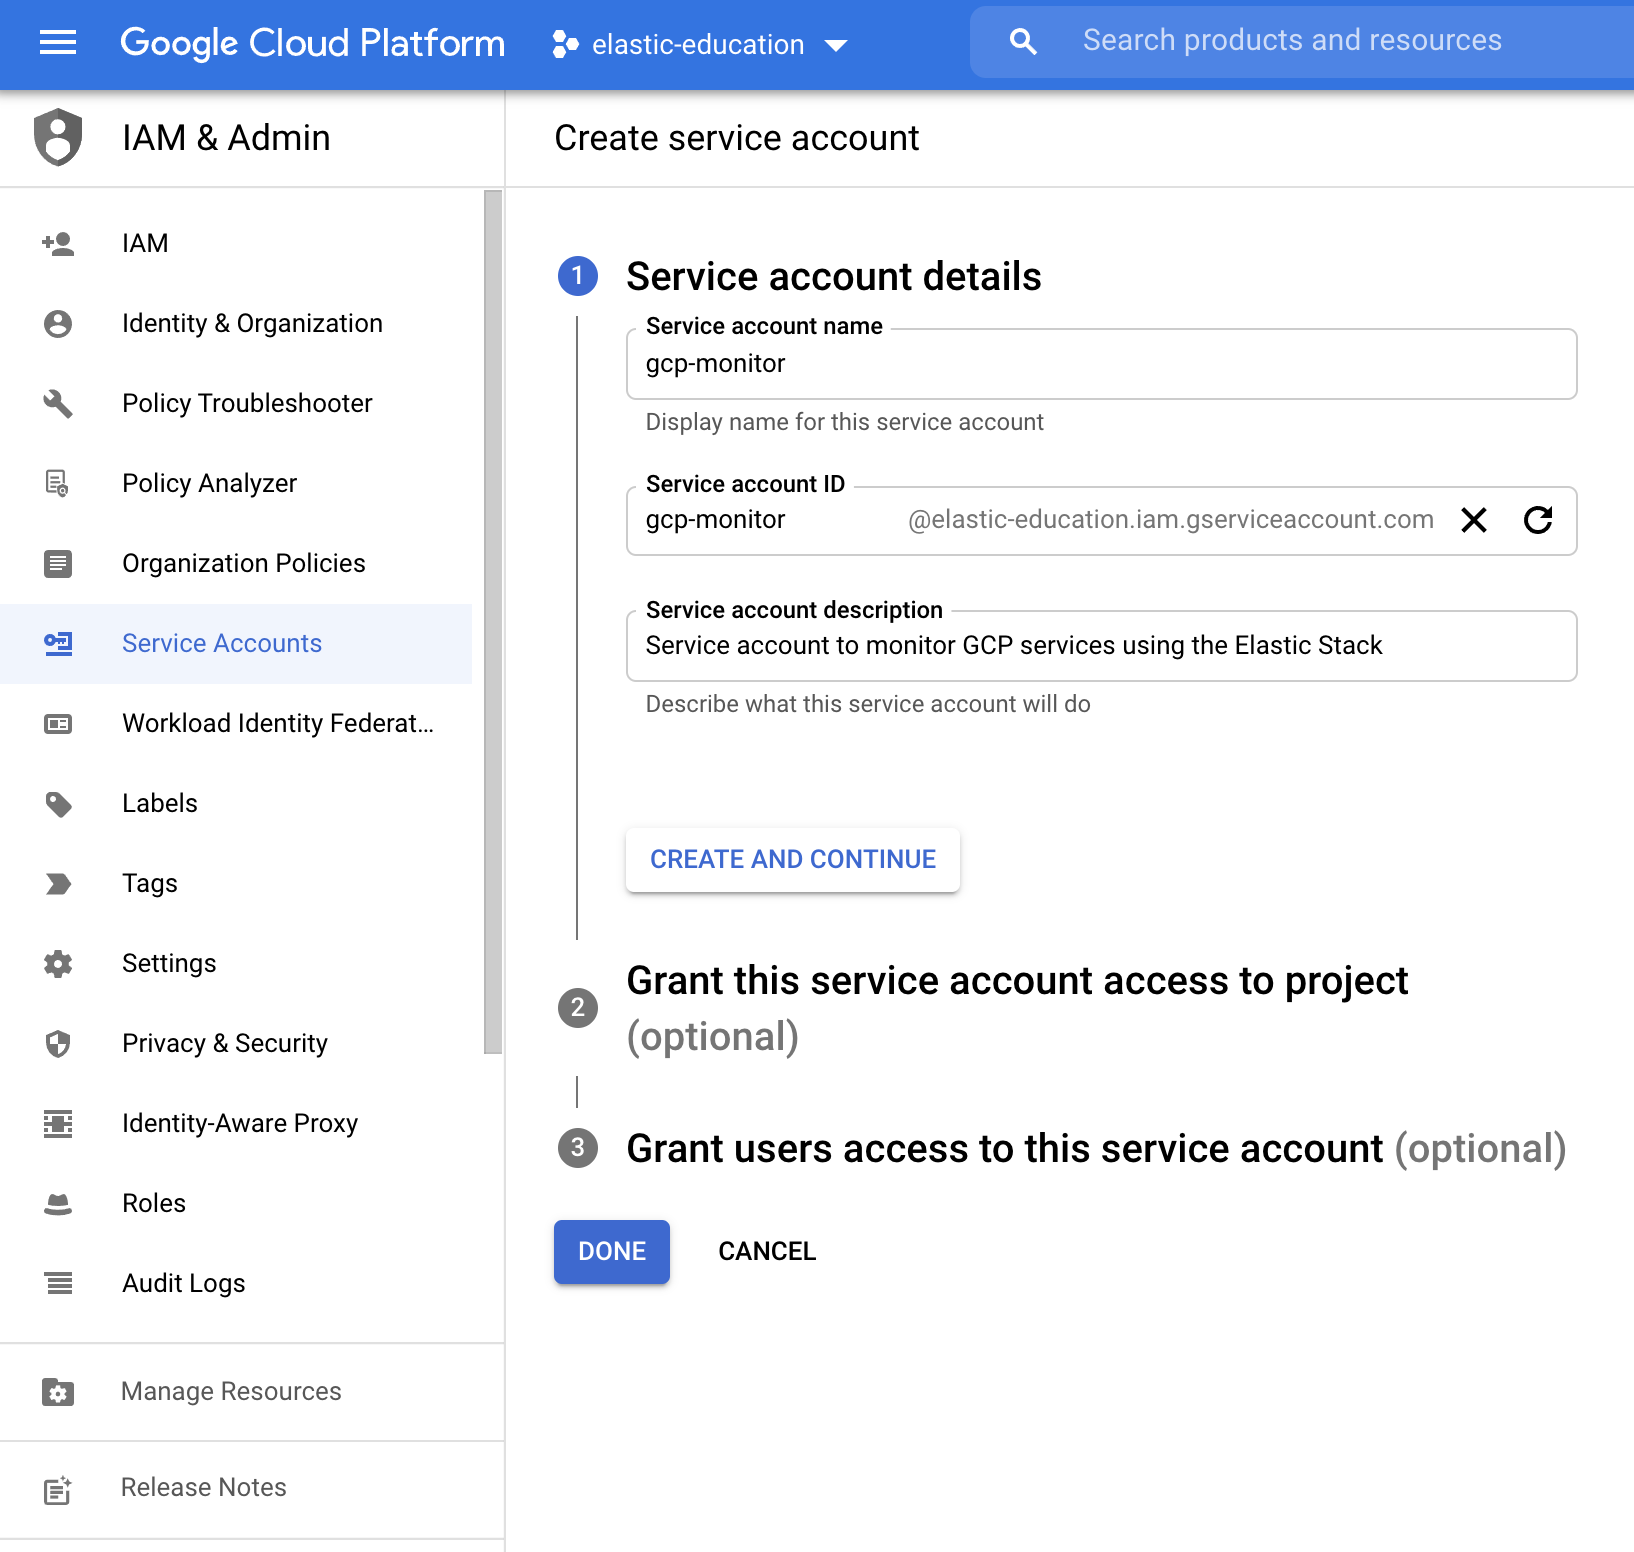Image resolution: width=1634 pixels, height=1552 pixels.
Task: Open the elastic-education project picker
Action: [x=700, y=44]
